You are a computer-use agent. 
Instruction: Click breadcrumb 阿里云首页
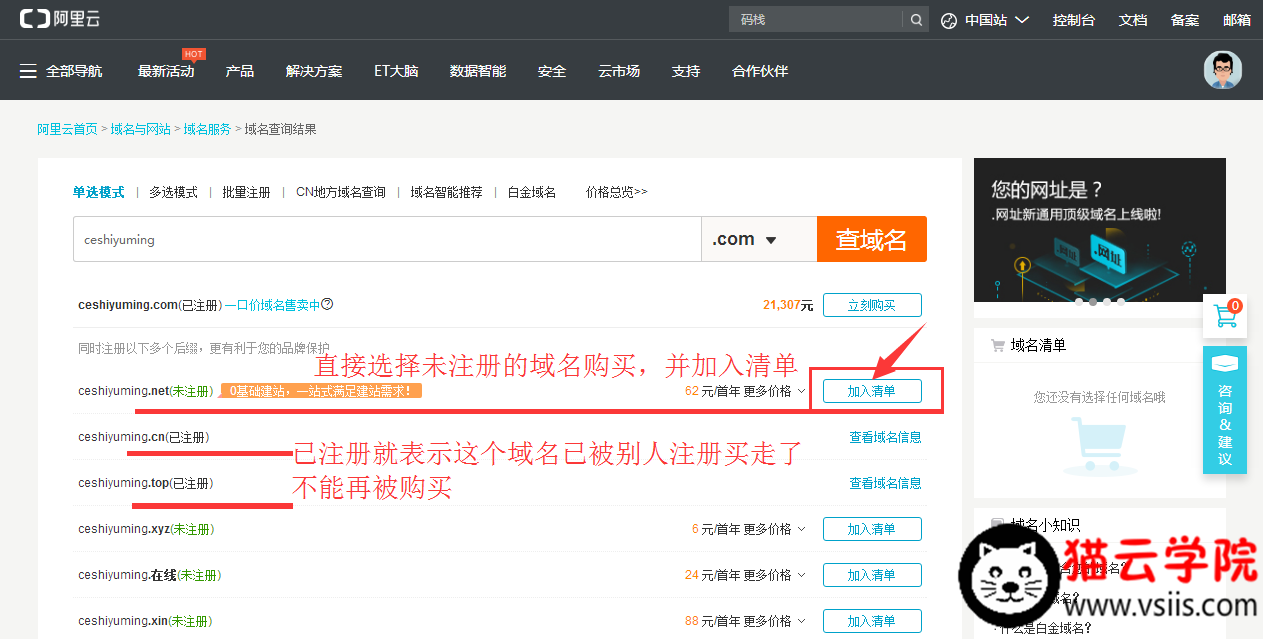pos(67,129)
